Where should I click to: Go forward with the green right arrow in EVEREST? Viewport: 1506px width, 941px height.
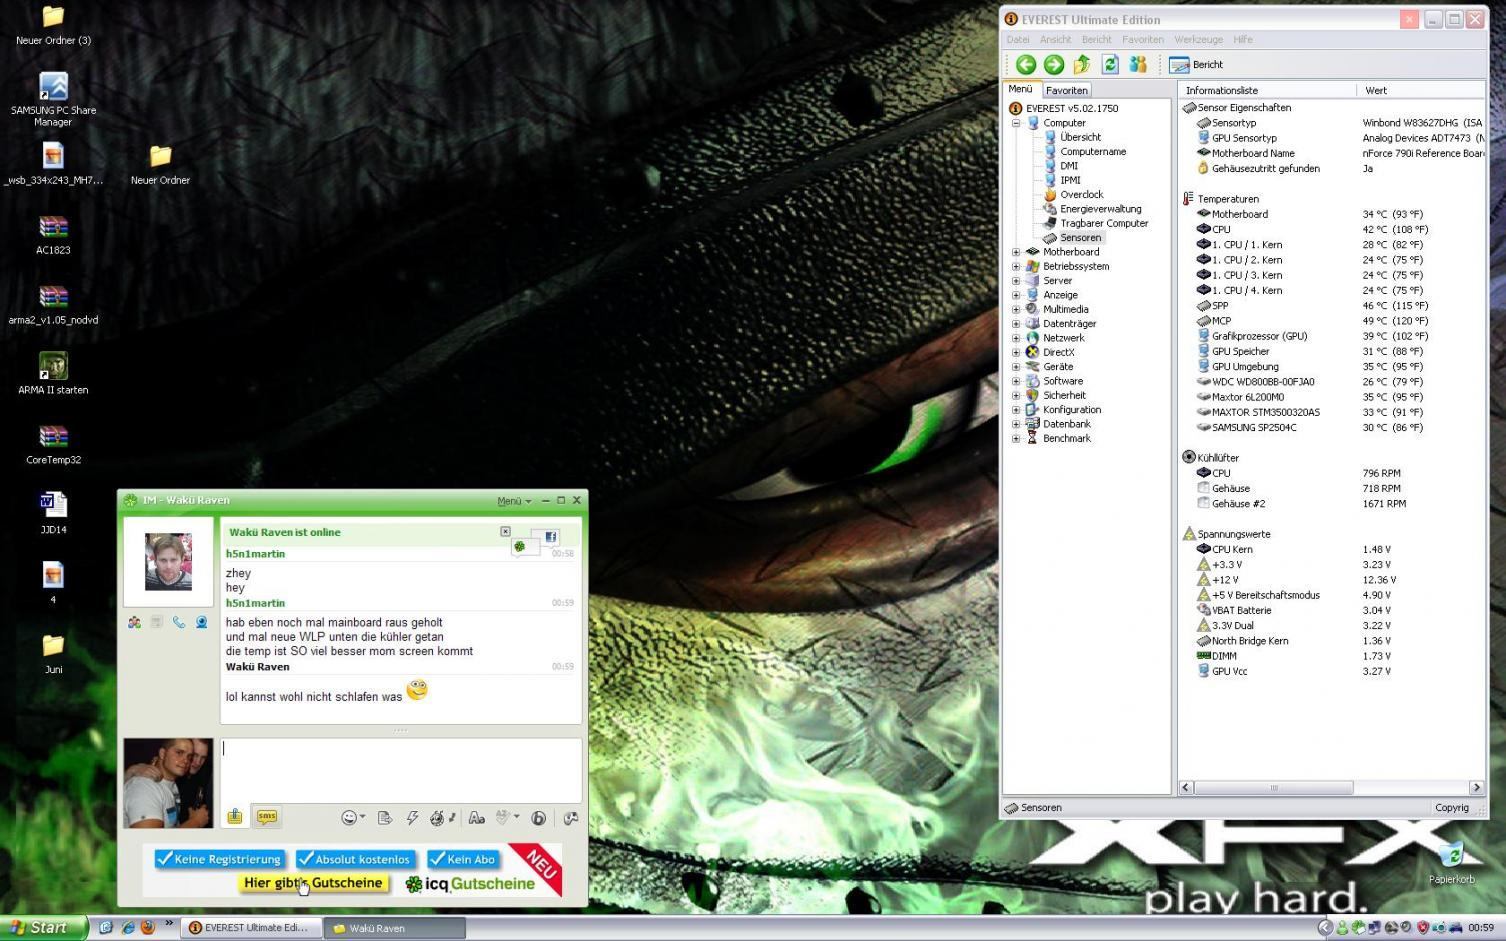(x=1053, y=64)
